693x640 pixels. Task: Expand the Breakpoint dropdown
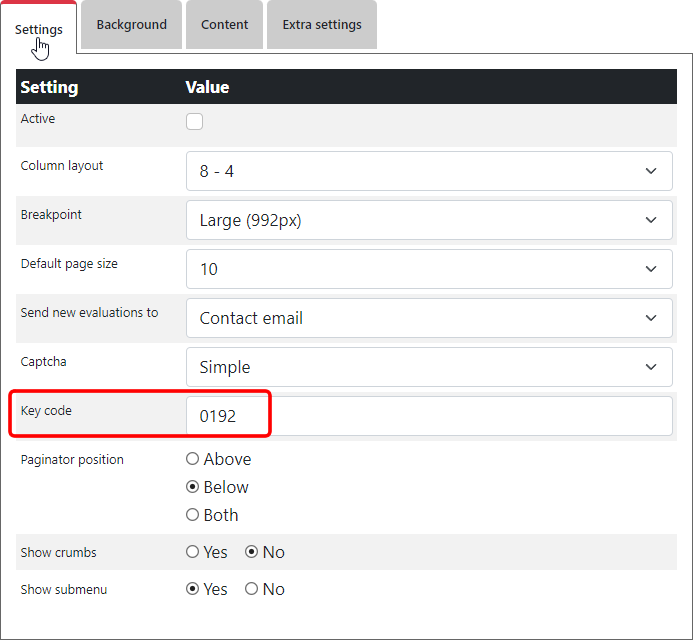pyautogui.click(x=428, y=220)
